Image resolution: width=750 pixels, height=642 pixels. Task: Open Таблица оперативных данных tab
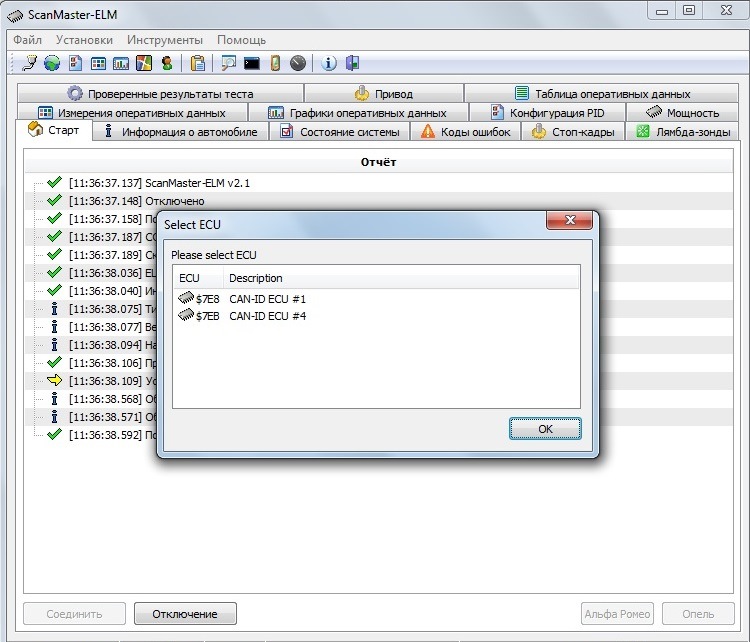[x=602, y=93]
